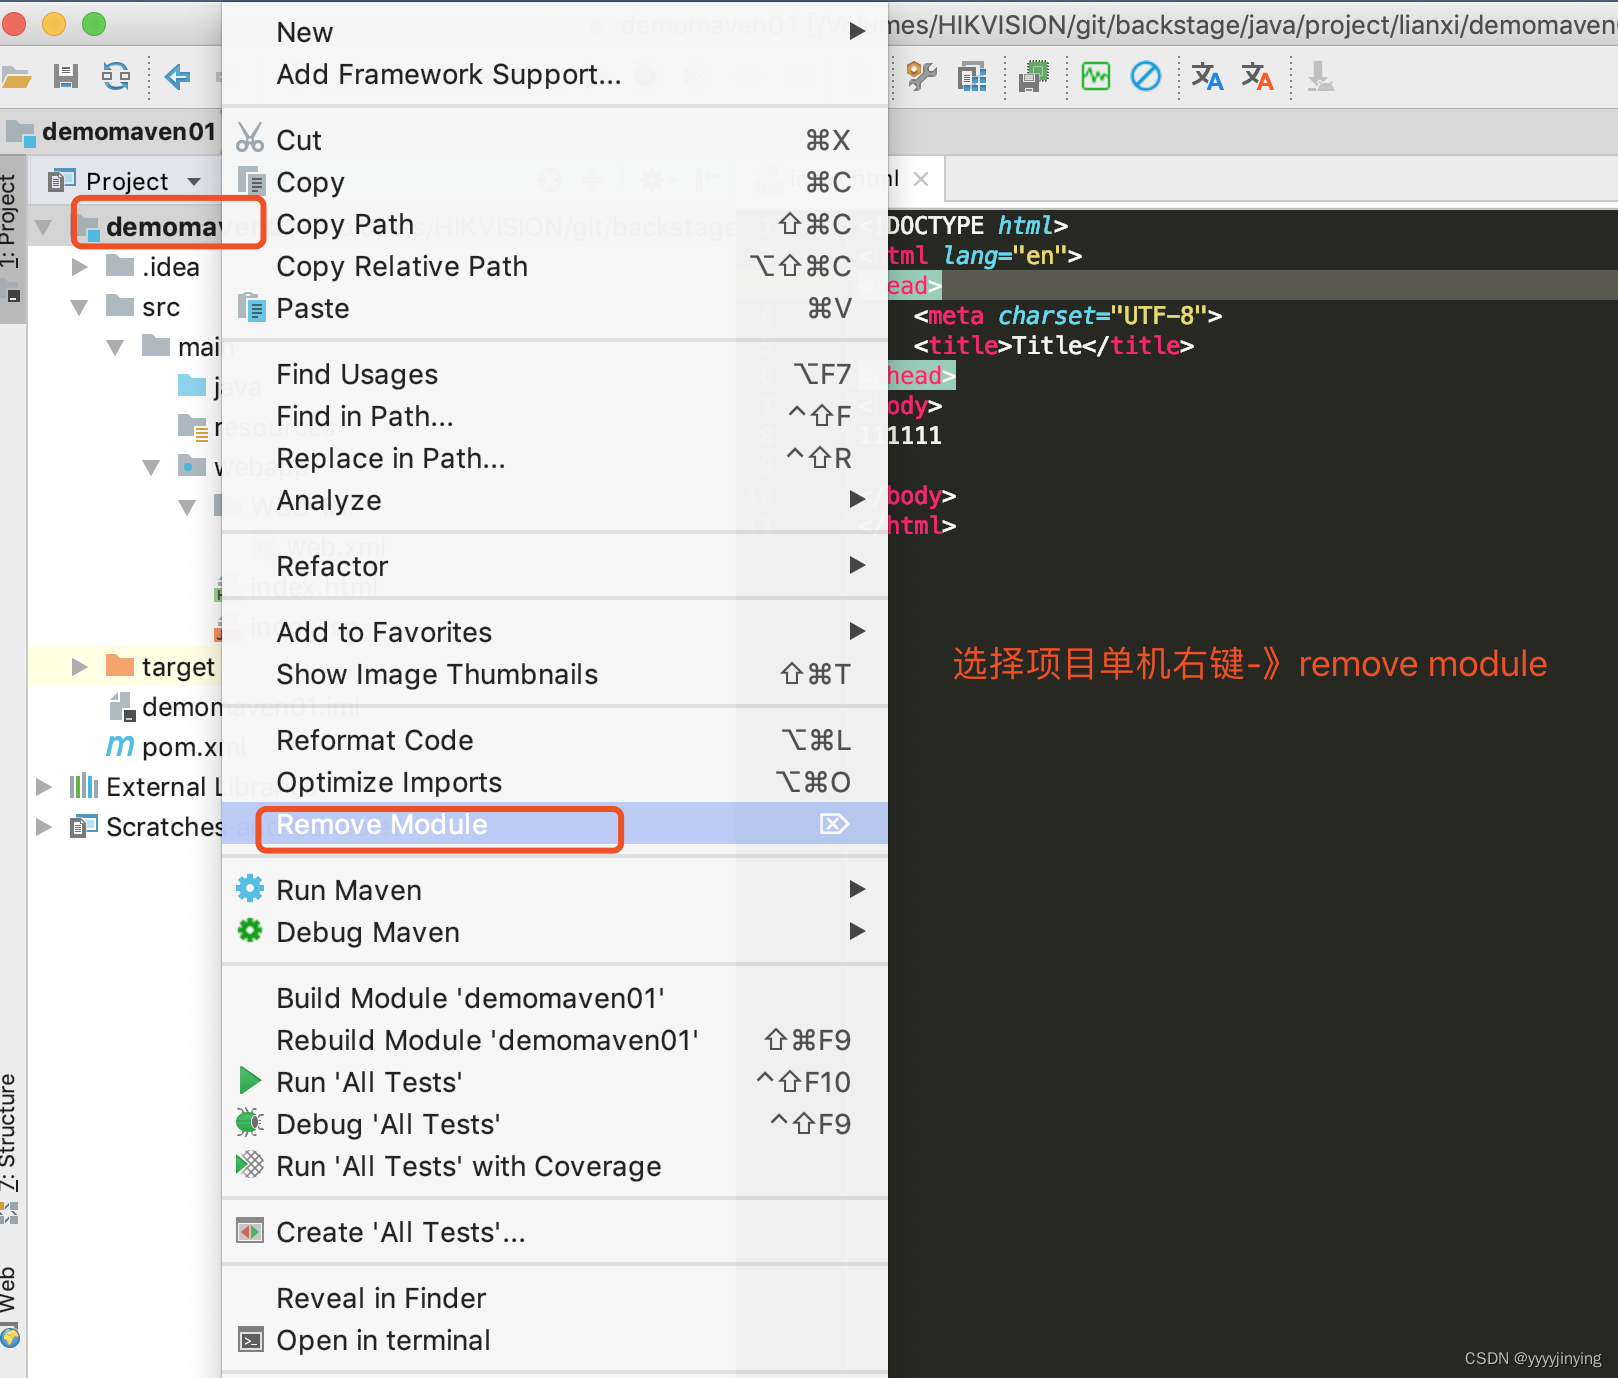
Task: Choose Remove Module
Action: click(x=554, y=824)
